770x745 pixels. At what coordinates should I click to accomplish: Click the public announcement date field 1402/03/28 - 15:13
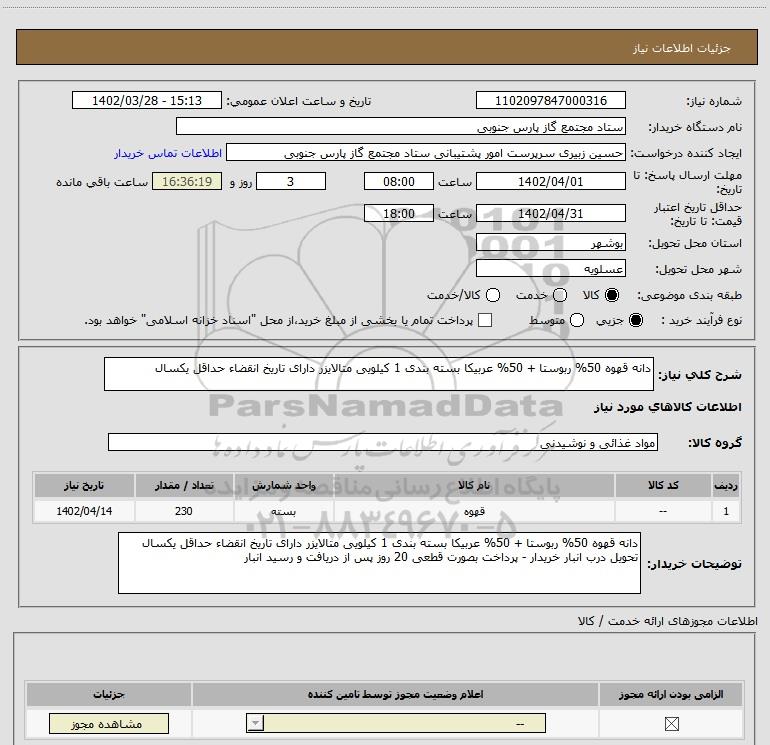point(147,101)
